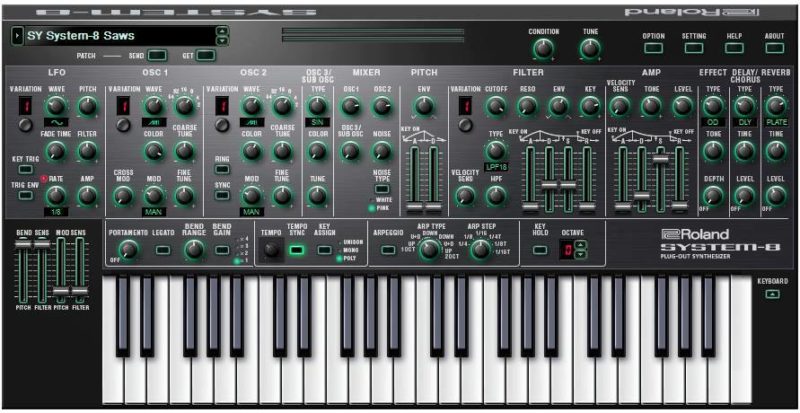Click the FILTER TYPE knob above LPF18

click(x=495, y=151)
